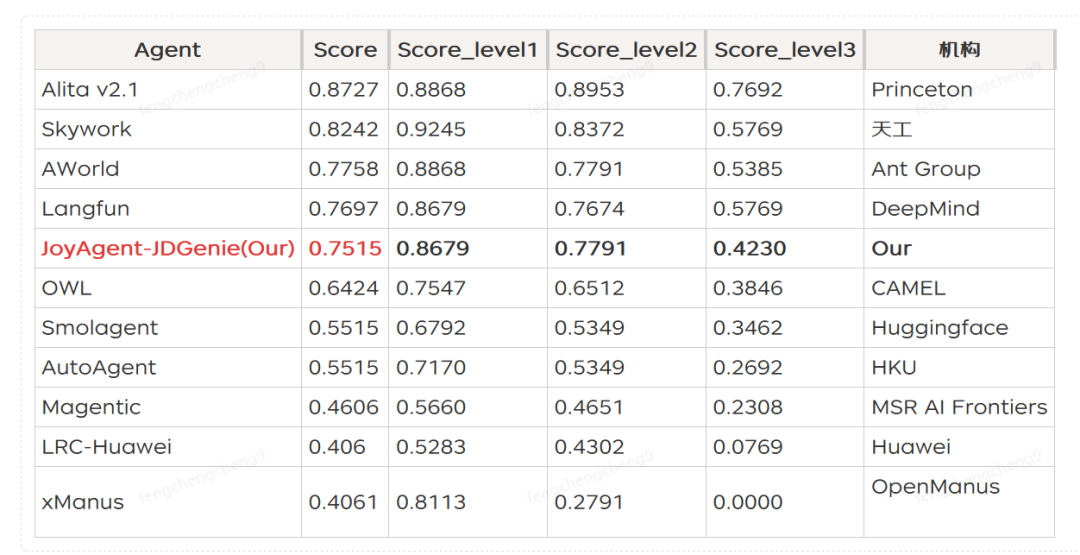
Task: Click score value 0.8727
Action: point(344,90)
